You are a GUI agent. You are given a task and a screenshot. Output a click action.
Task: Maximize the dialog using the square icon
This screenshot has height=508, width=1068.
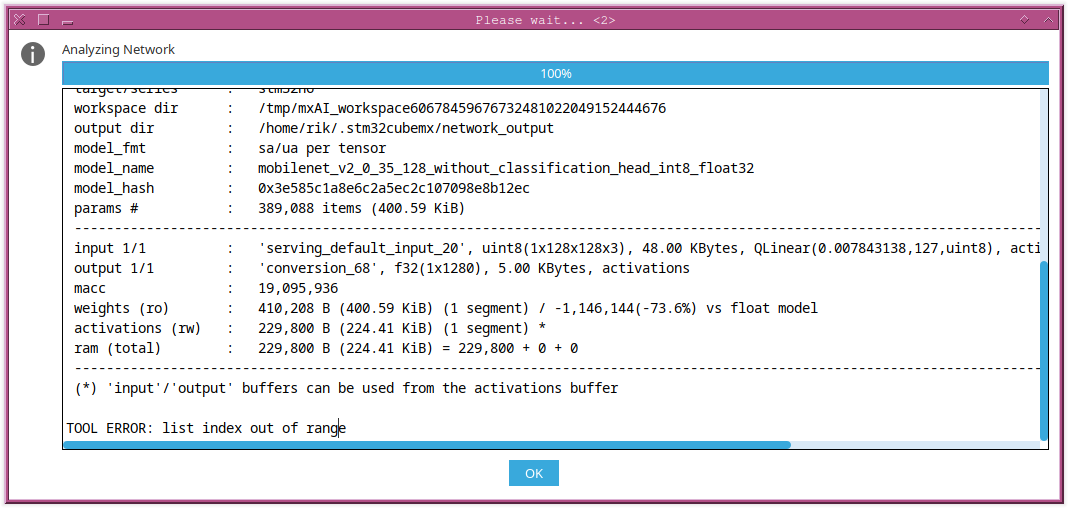point(43,19)
